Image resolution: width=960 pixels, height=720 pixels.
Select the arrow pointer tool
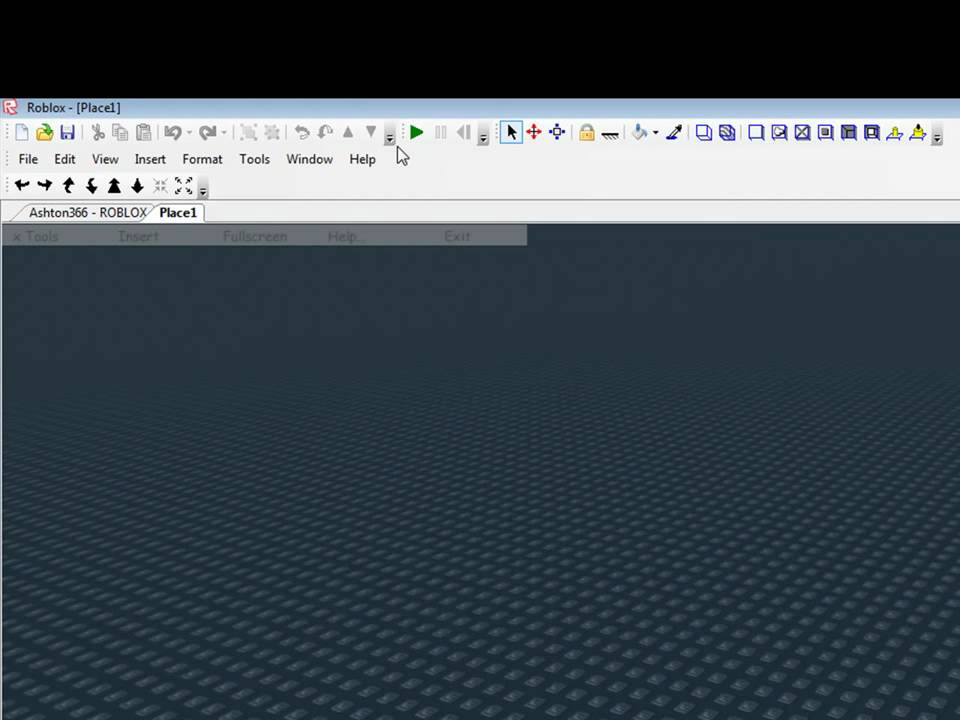(511, 132)
